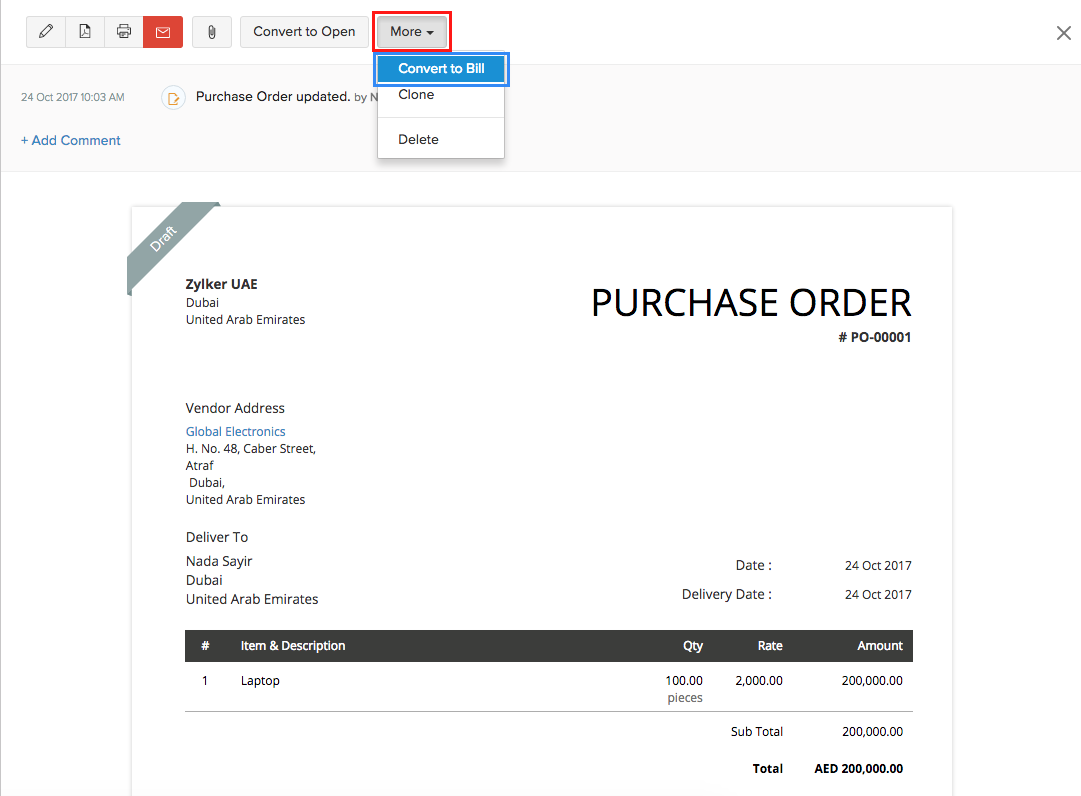Screen dimensions: 1081x796
Task: Click the Zylker UAE company name
Action: pyautogui.click(x=221, y=284)
